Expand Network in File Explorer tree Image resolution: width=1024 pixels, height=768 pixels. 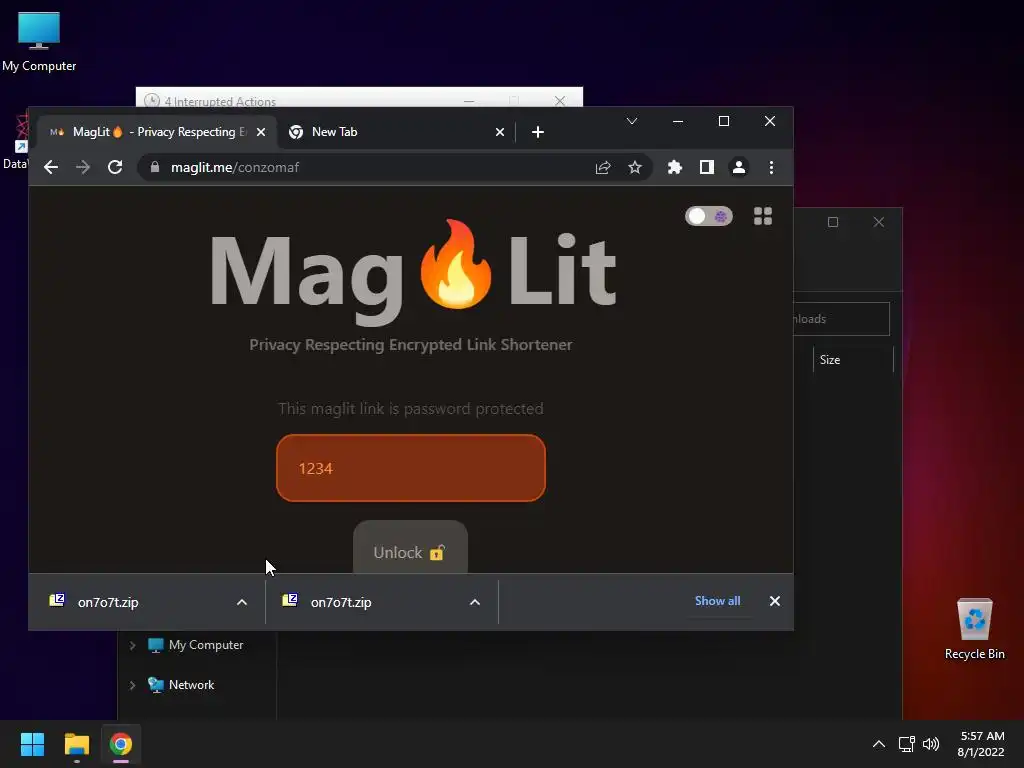pos(133,685)
